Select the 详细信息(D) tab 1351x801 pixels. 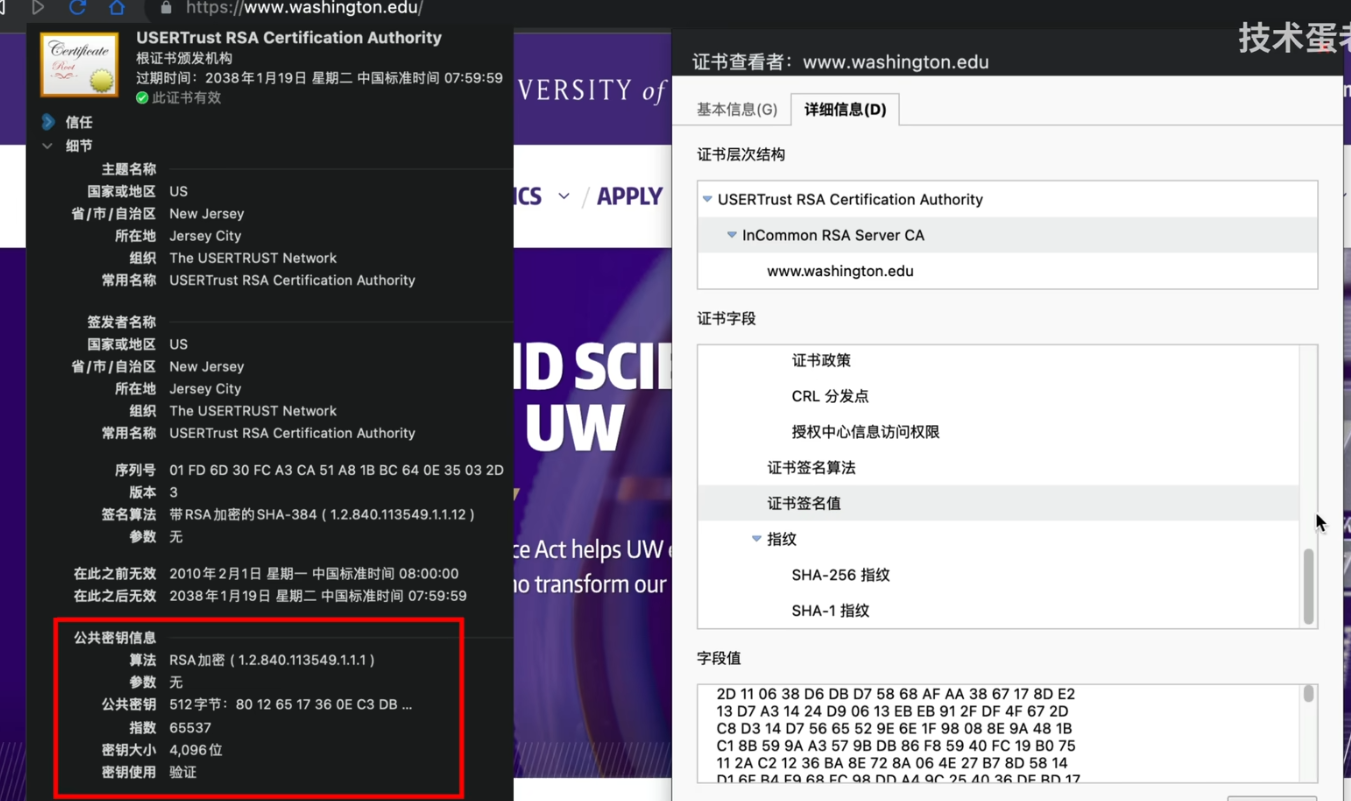pyautogui.click(x=845, y=109)
